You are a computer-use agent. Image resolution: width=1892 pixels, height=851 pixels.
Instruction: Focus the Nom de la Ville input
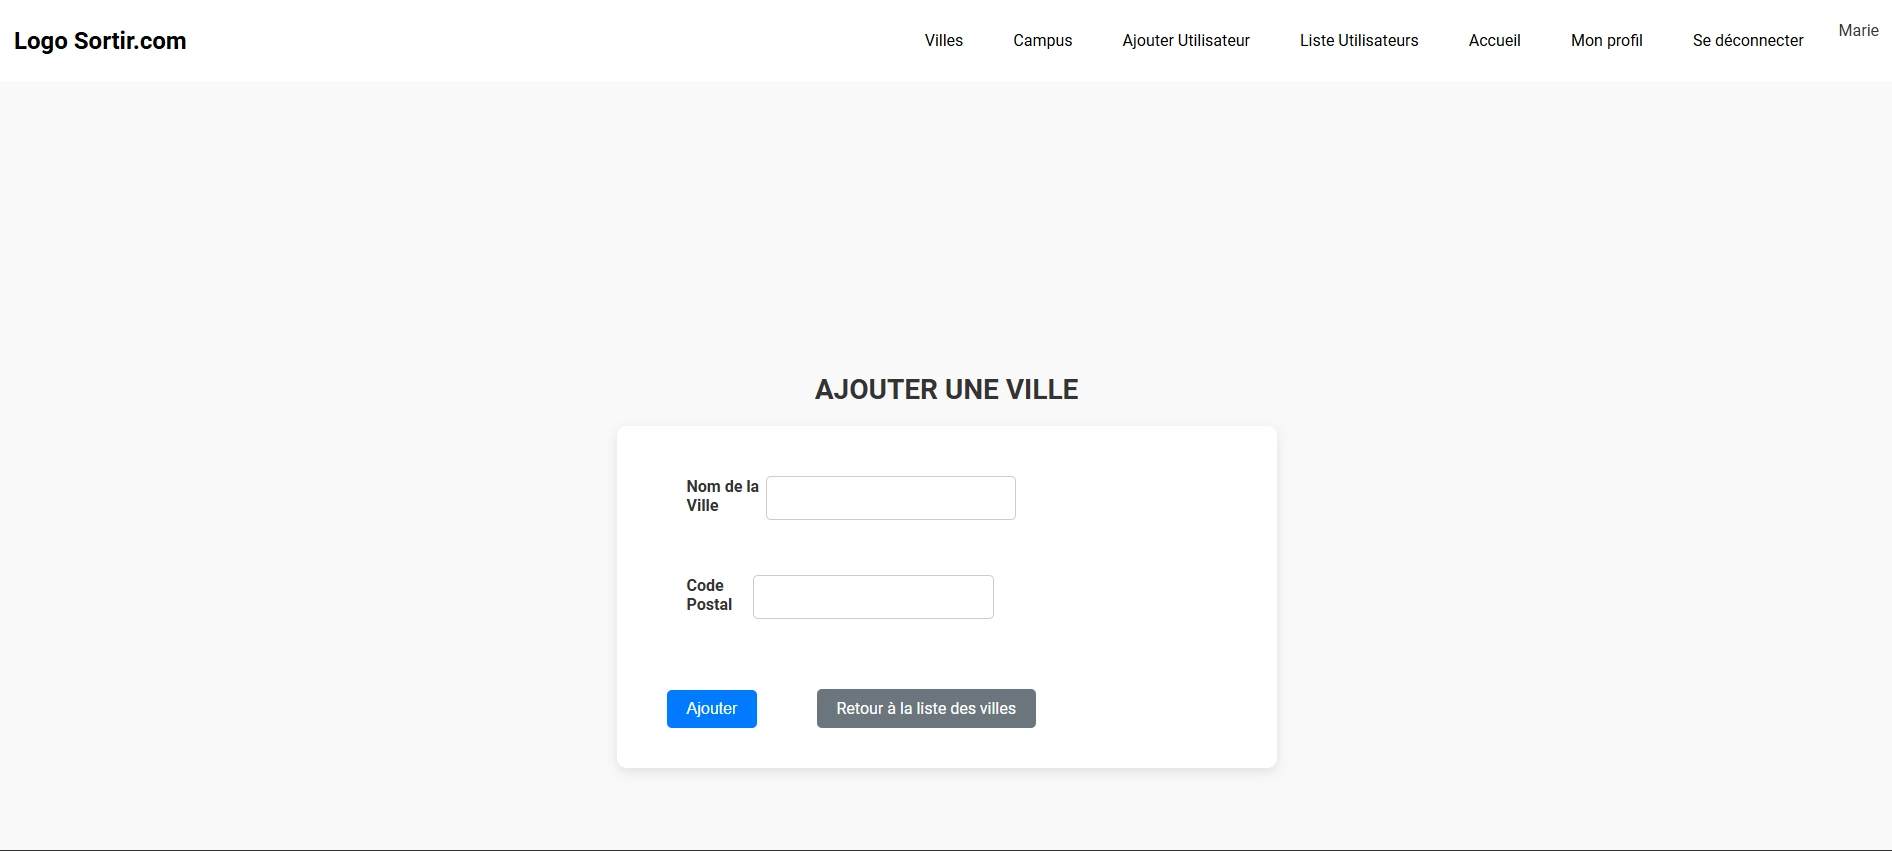tap(891, 498)
